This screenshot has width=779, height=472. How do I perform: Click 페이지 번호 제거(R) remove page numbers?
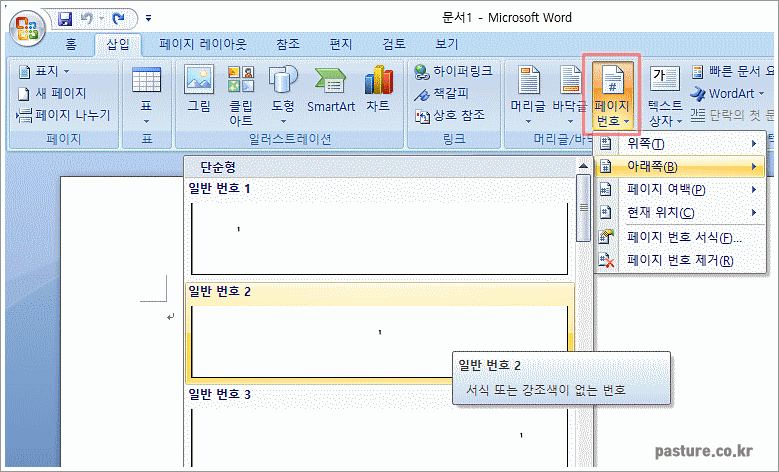coord(680,260)
